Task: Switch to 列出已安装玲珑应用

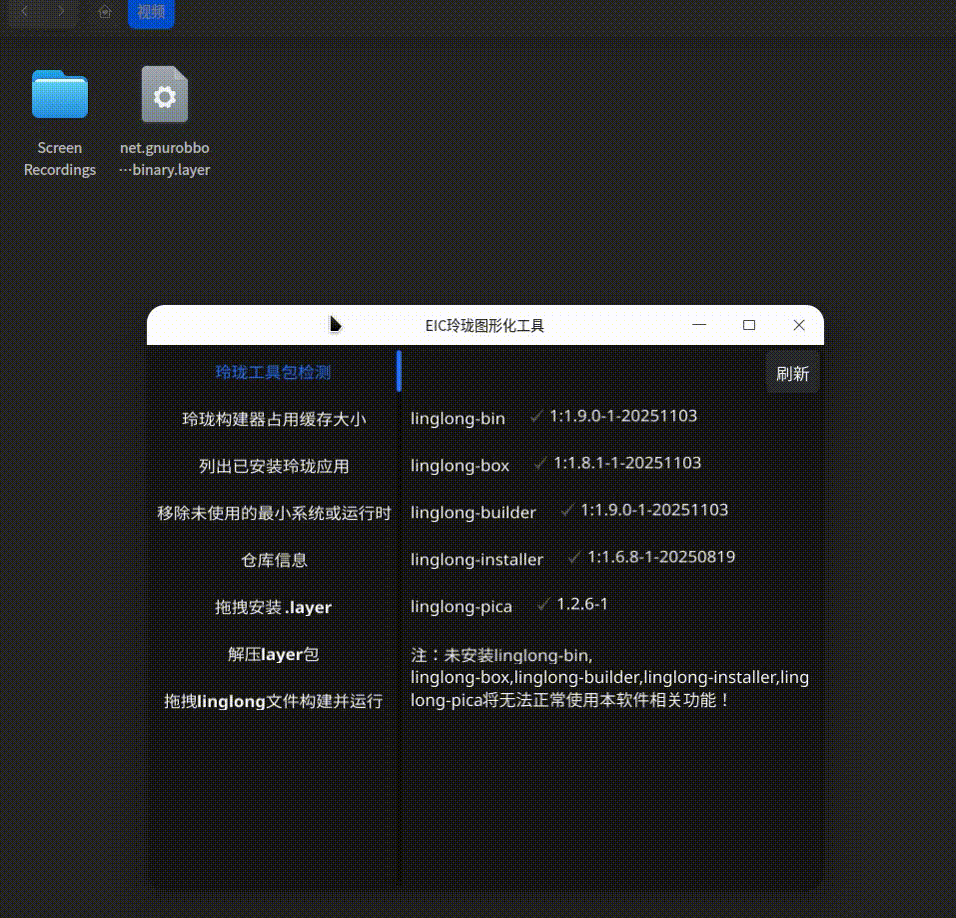Action: 273,466
